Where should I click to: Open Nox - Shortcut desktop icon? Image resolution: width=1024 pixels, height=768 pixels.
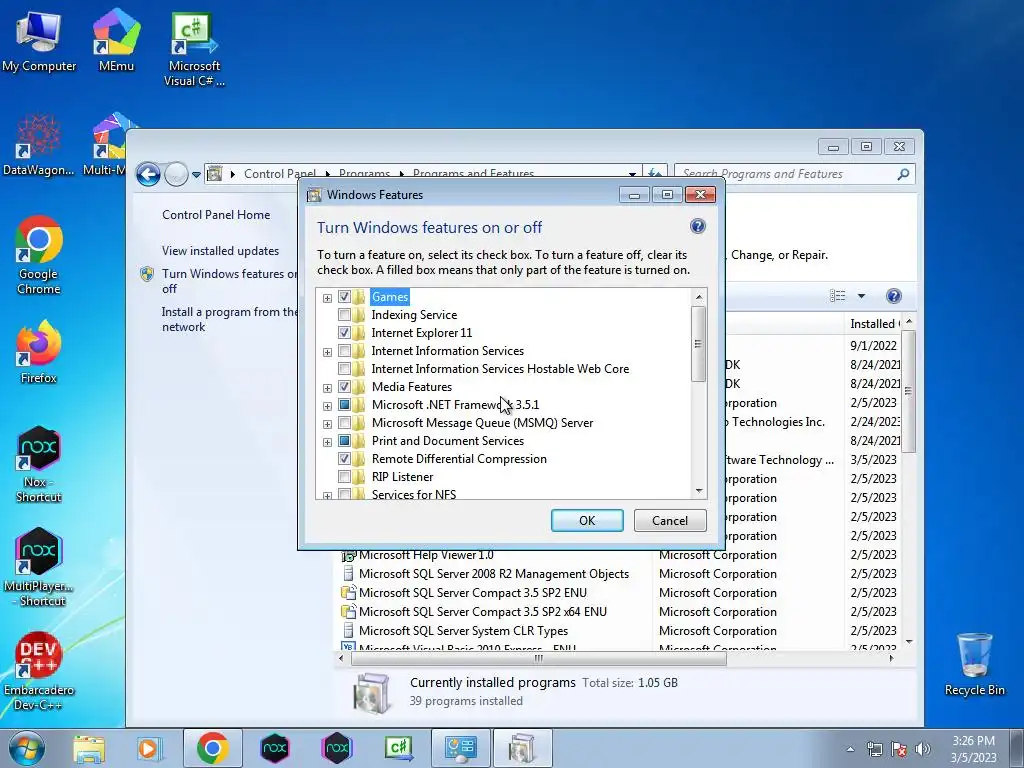pyautogui.click(x=39, y=464)
